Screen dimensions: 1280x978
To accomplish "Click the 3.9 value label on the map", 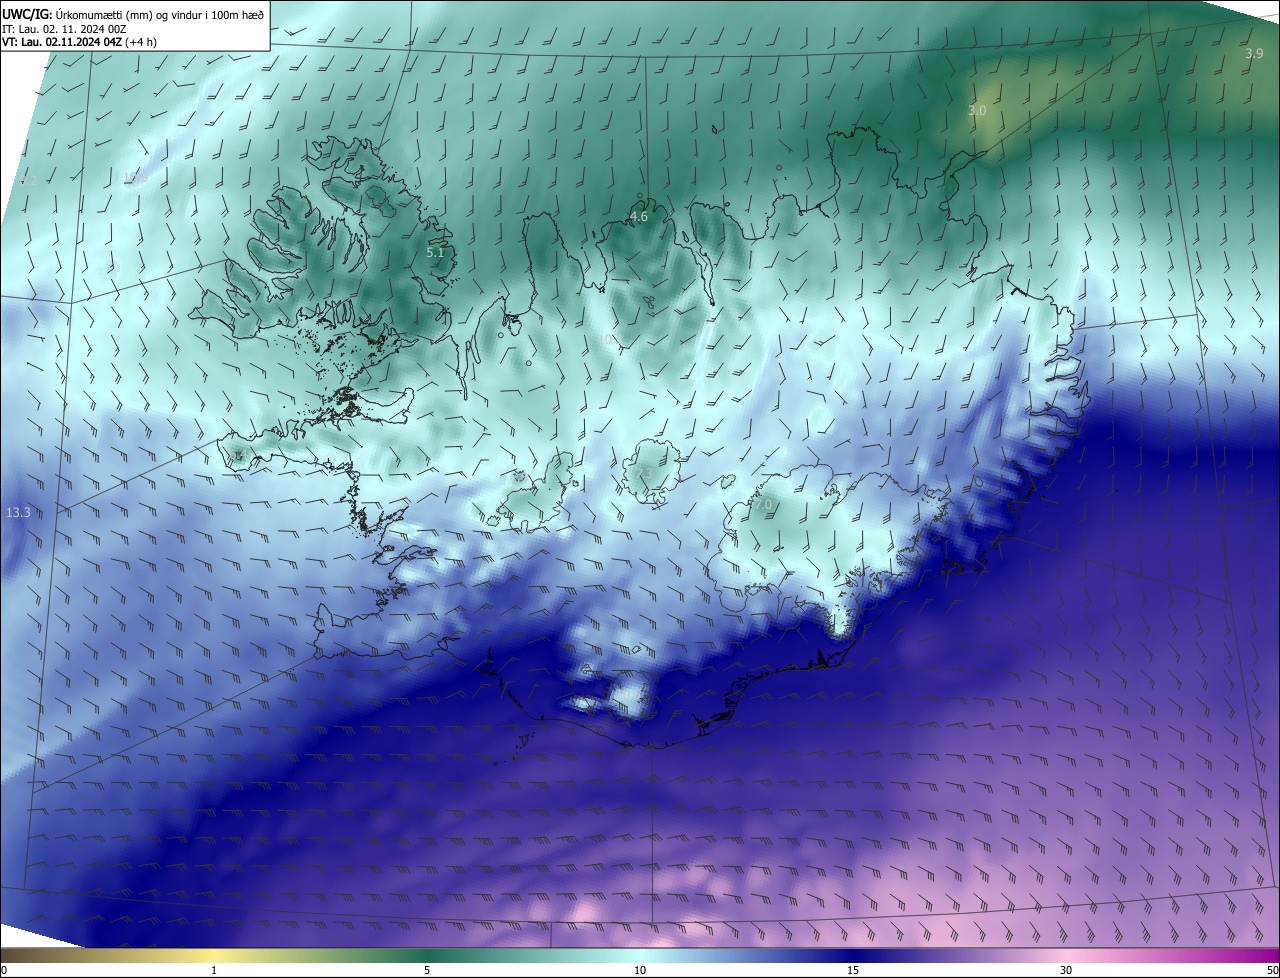I will point(1254,54).
